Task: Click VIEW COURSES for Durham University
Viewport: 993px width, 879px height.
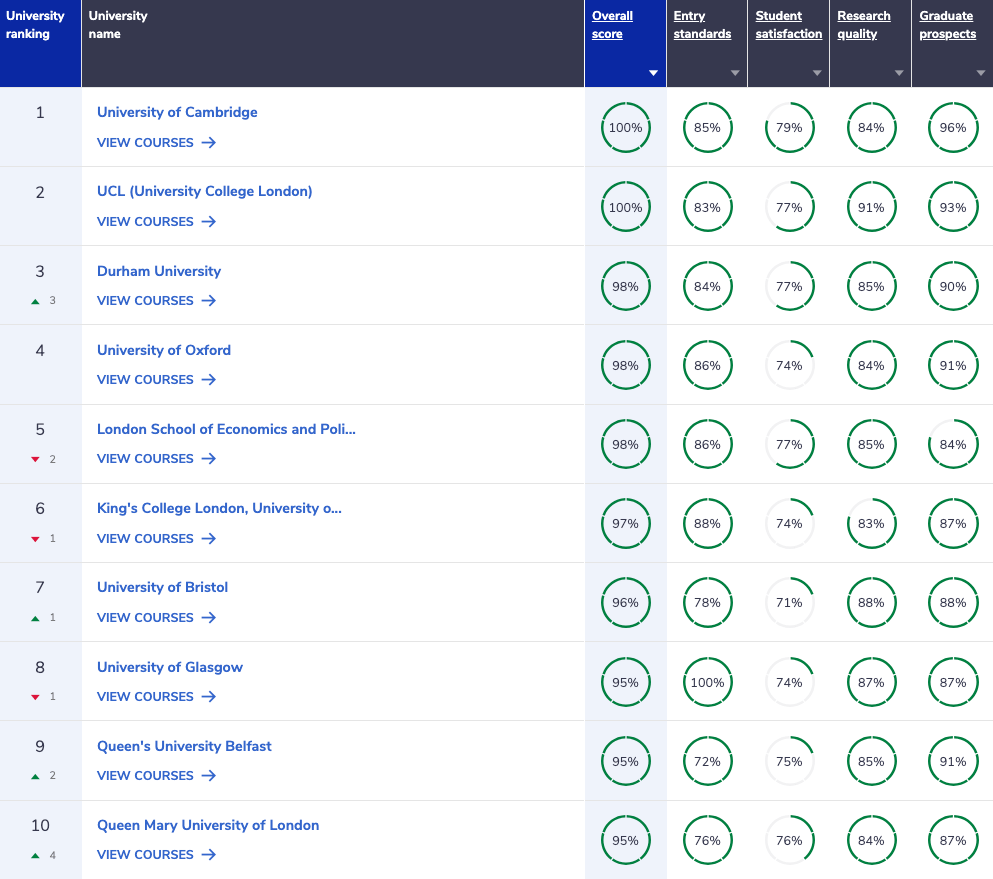Action: (x=147, y=300)
